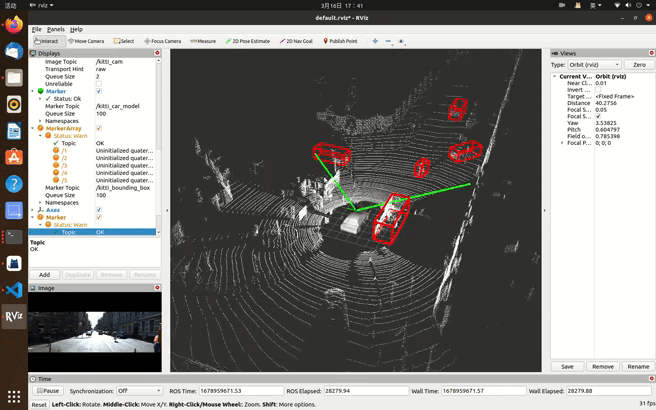This screenshot has width=656, height=410.
Task: Close the Image panel
Action: (157, 287)
